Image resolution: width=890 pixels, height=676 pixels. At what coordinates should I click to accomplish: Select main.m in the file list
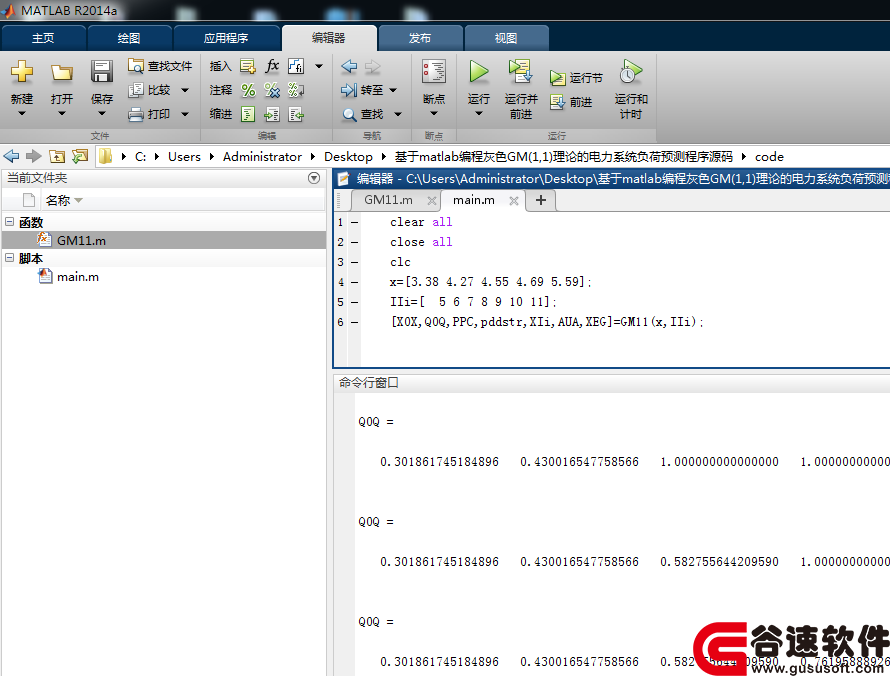[x=164, y=276]
